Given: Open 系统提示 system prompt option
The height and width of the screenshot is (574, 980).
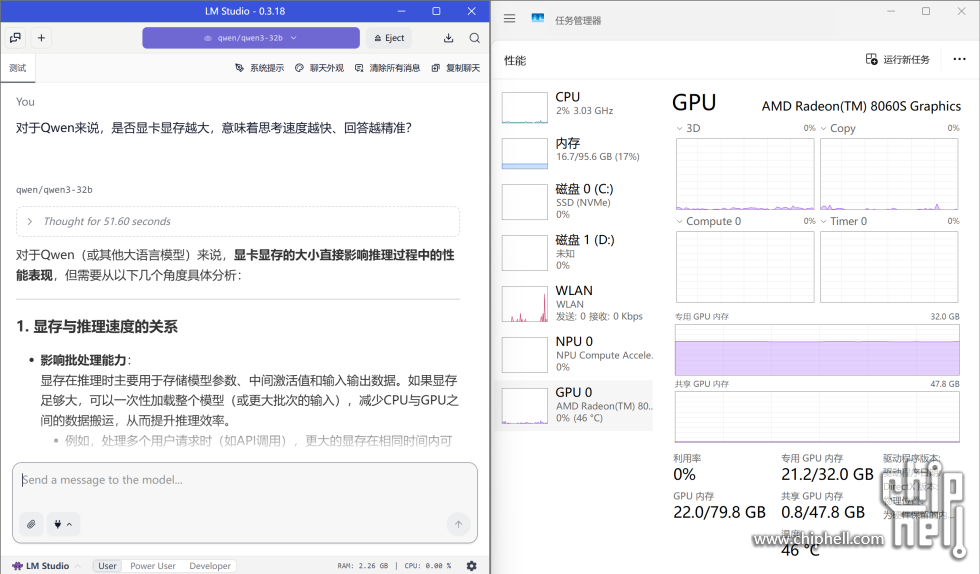Looking at the screenshot, I should coord(259,68).
